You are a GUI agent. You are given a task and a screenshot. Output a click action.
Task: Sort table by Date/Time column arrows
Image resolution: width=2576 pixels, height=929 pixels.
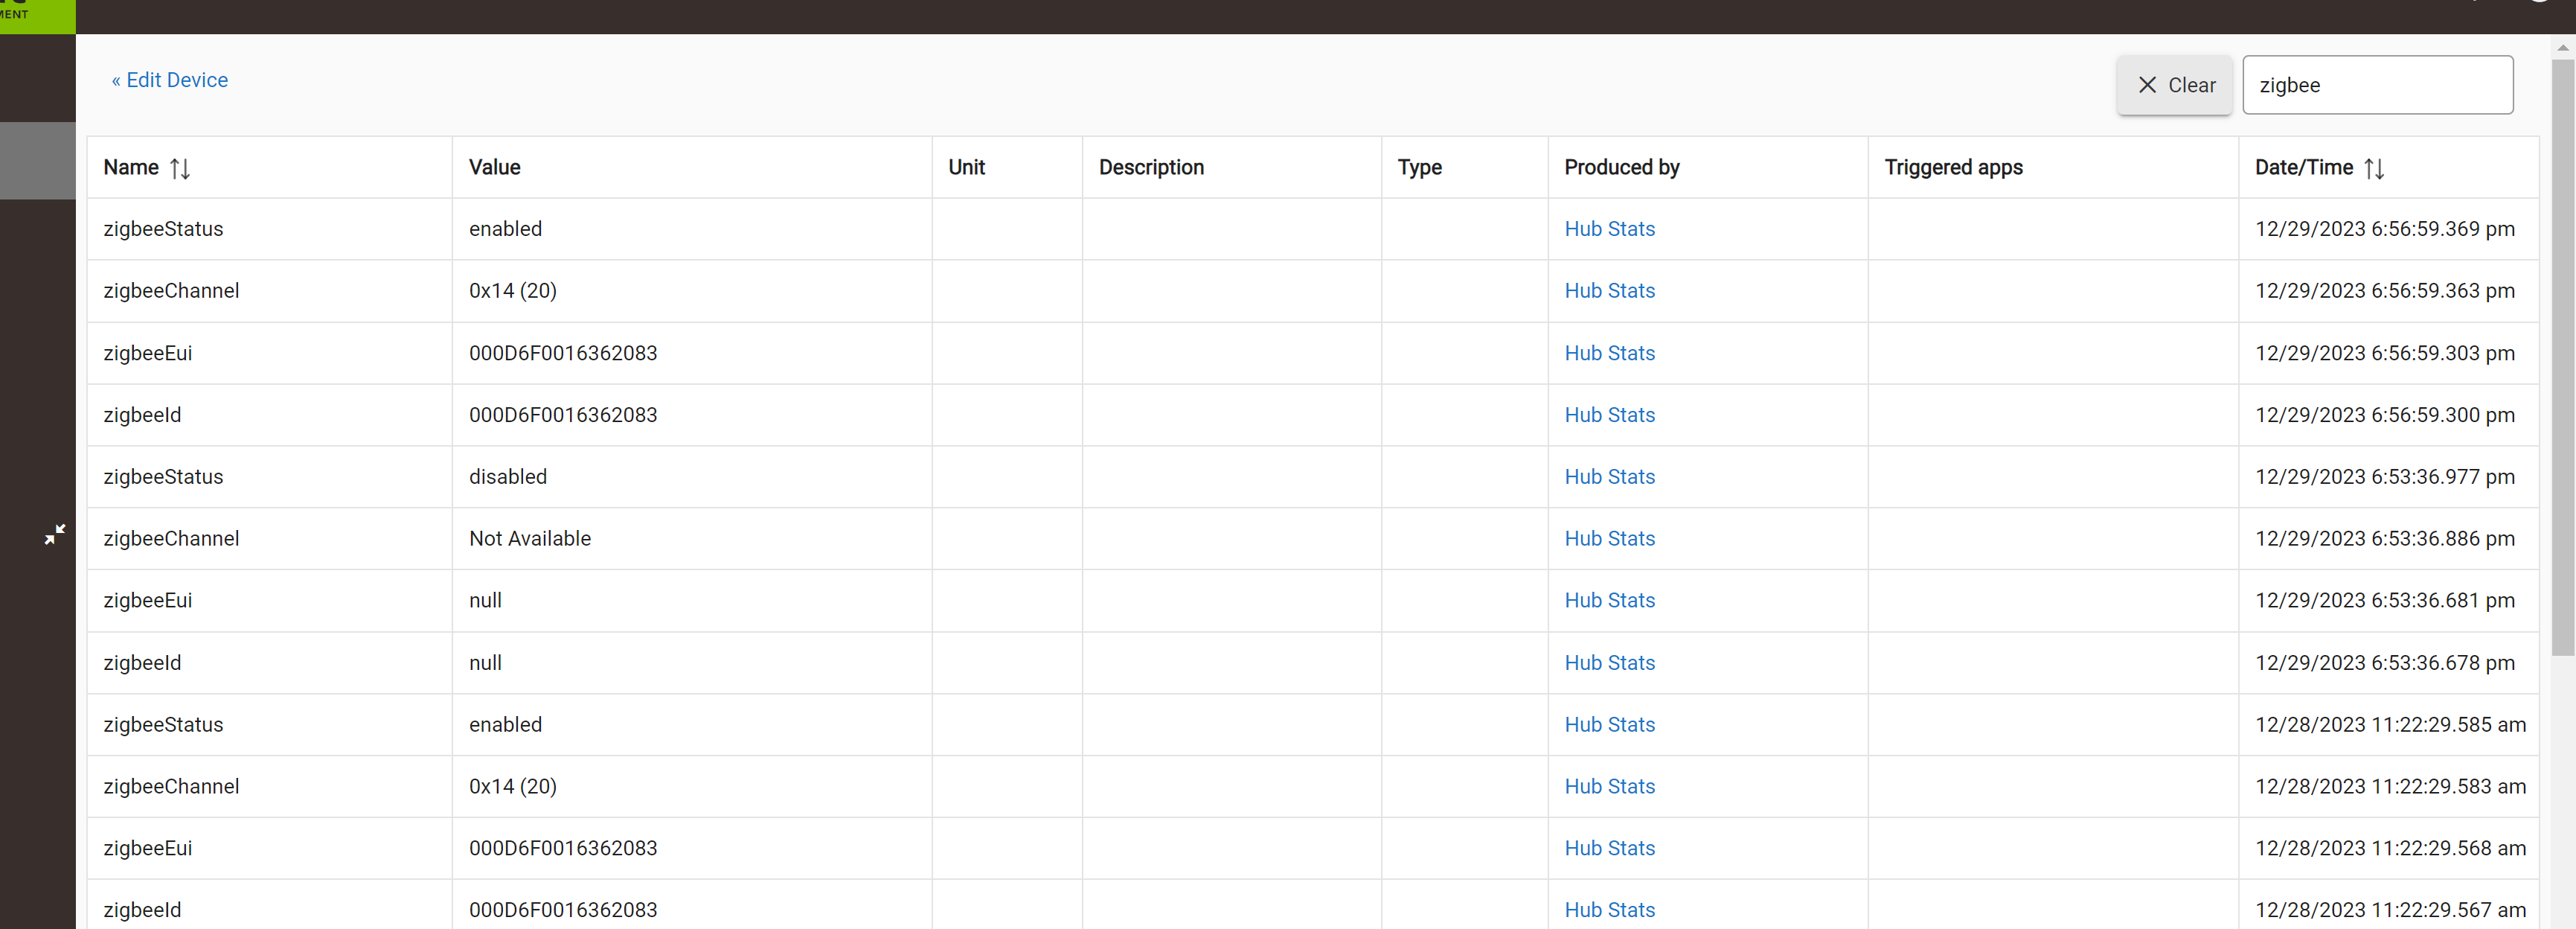2374,168
